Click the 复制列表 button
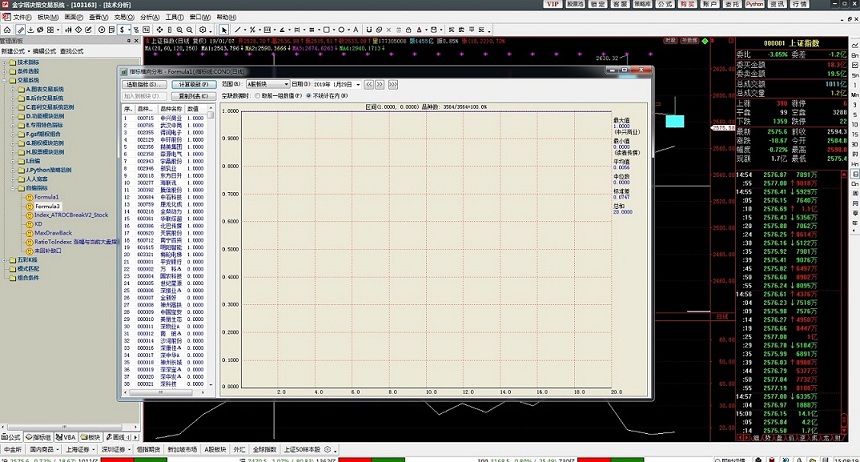This screenshot has width=860, height=462. point(194,96)
